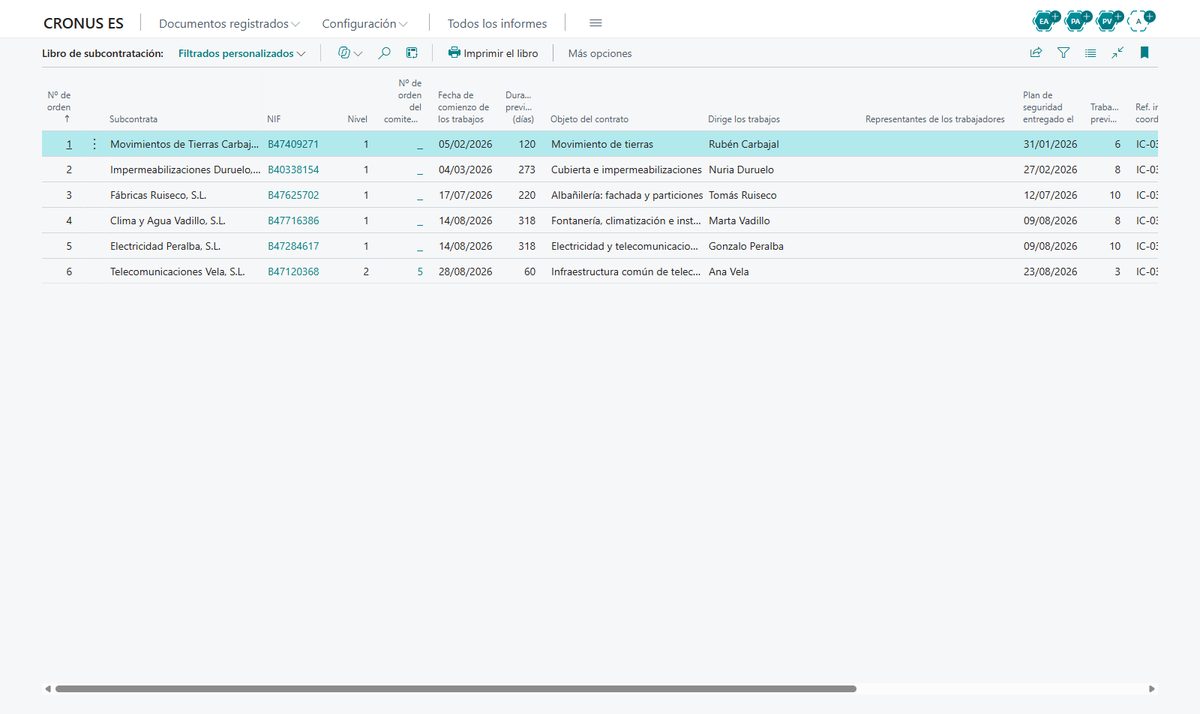
Task: Click the PV hexagon badge
Action: (x=1108, y=20)
